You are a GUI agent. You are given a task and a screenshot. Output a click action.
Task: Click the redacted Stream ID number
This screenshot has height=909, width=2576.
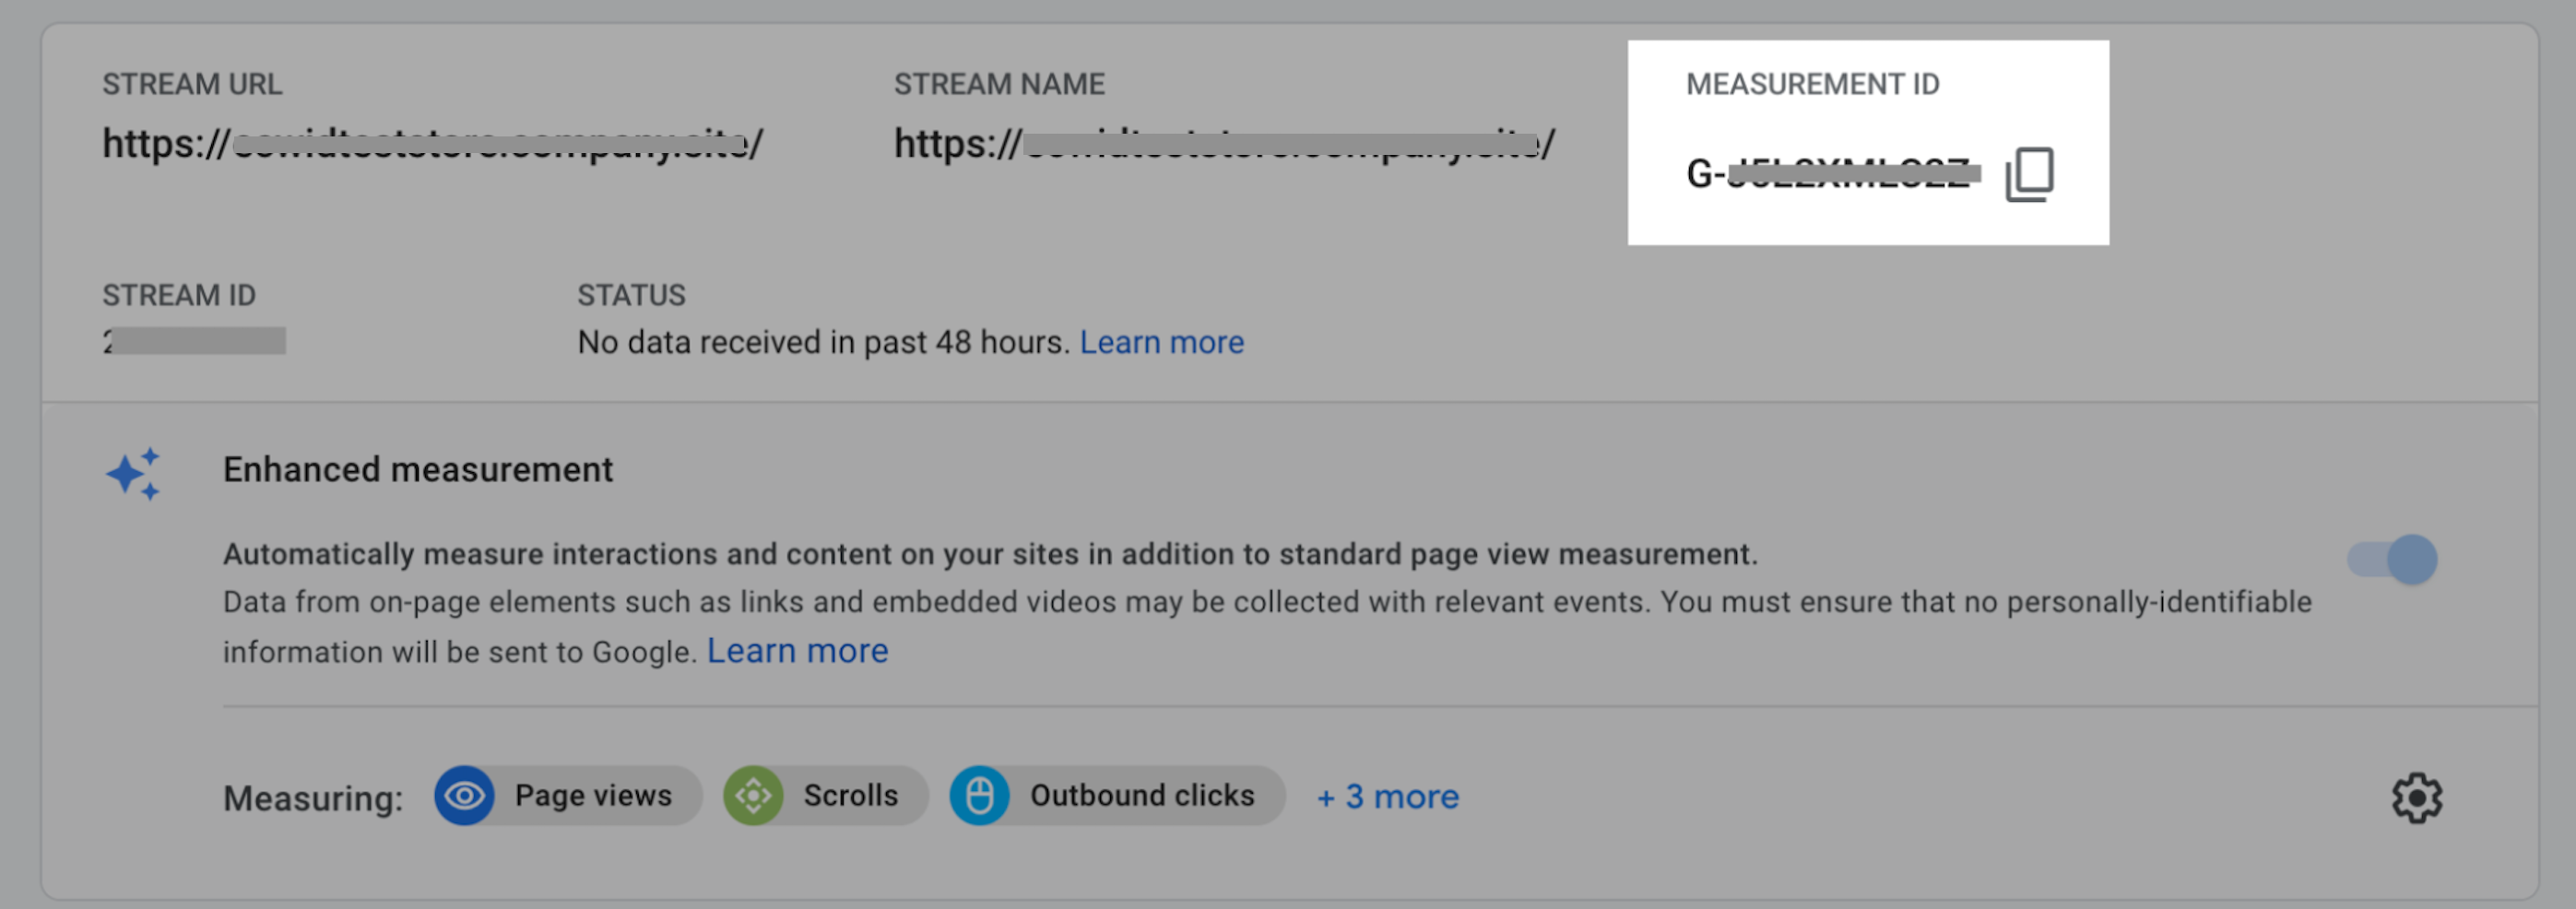point(194,342)
